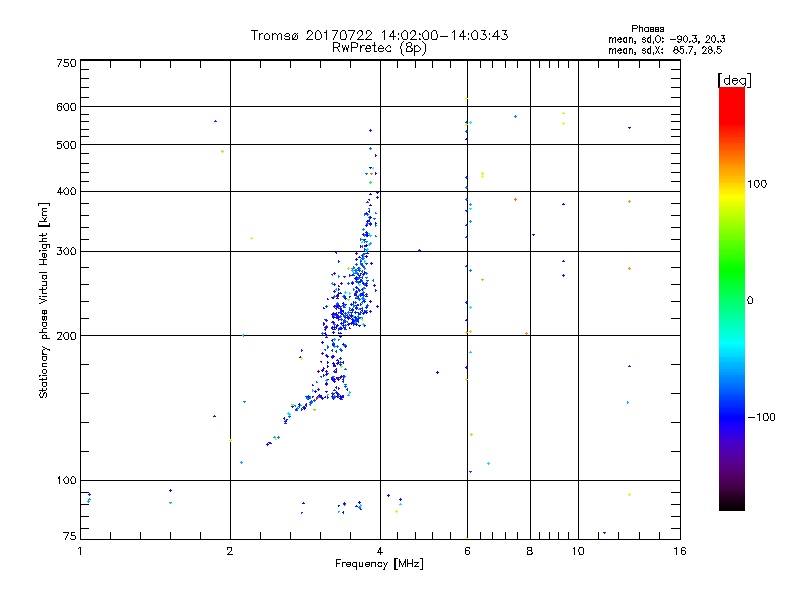
Task: Click the colorbar tick label '-100'
Action: pyautogui.click(x=761, y=417)
